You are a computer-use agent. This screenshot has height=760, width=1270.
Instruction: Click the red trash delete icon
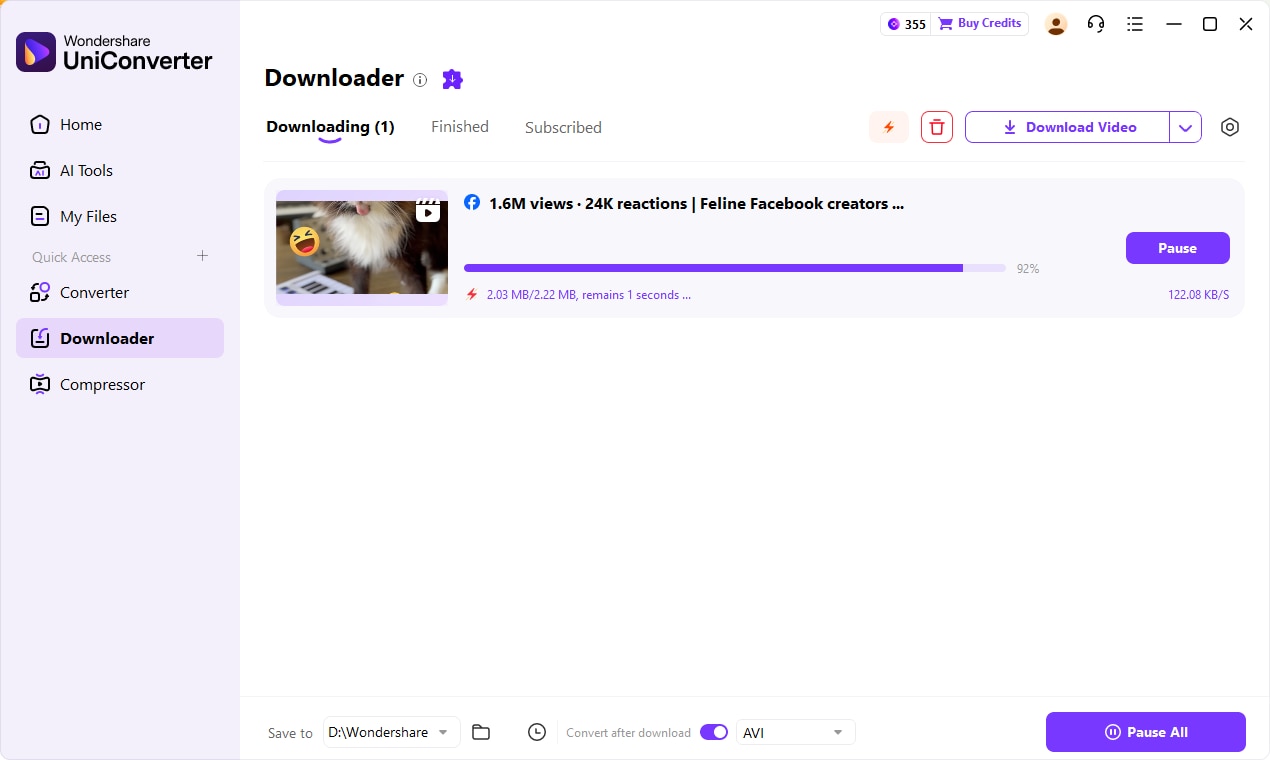[x=936, y=127]
